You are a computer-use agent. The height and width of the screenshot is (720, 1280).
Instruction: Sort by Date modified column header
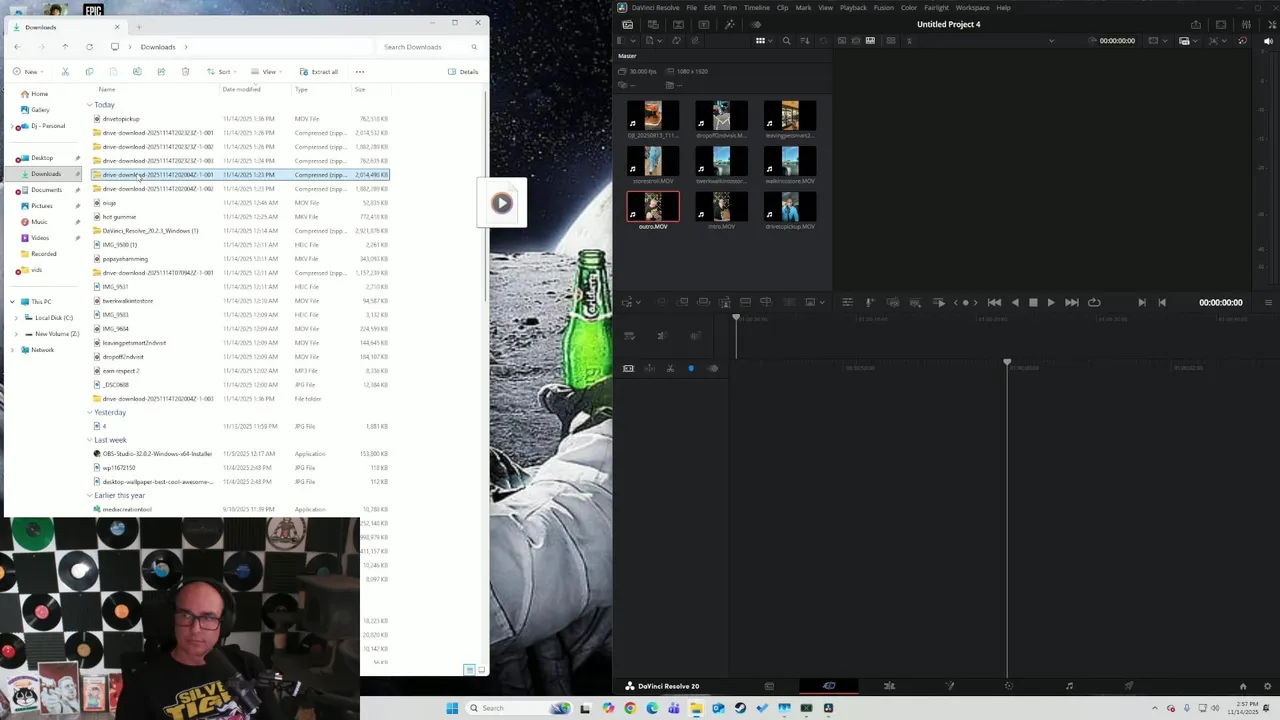[242, 90]
